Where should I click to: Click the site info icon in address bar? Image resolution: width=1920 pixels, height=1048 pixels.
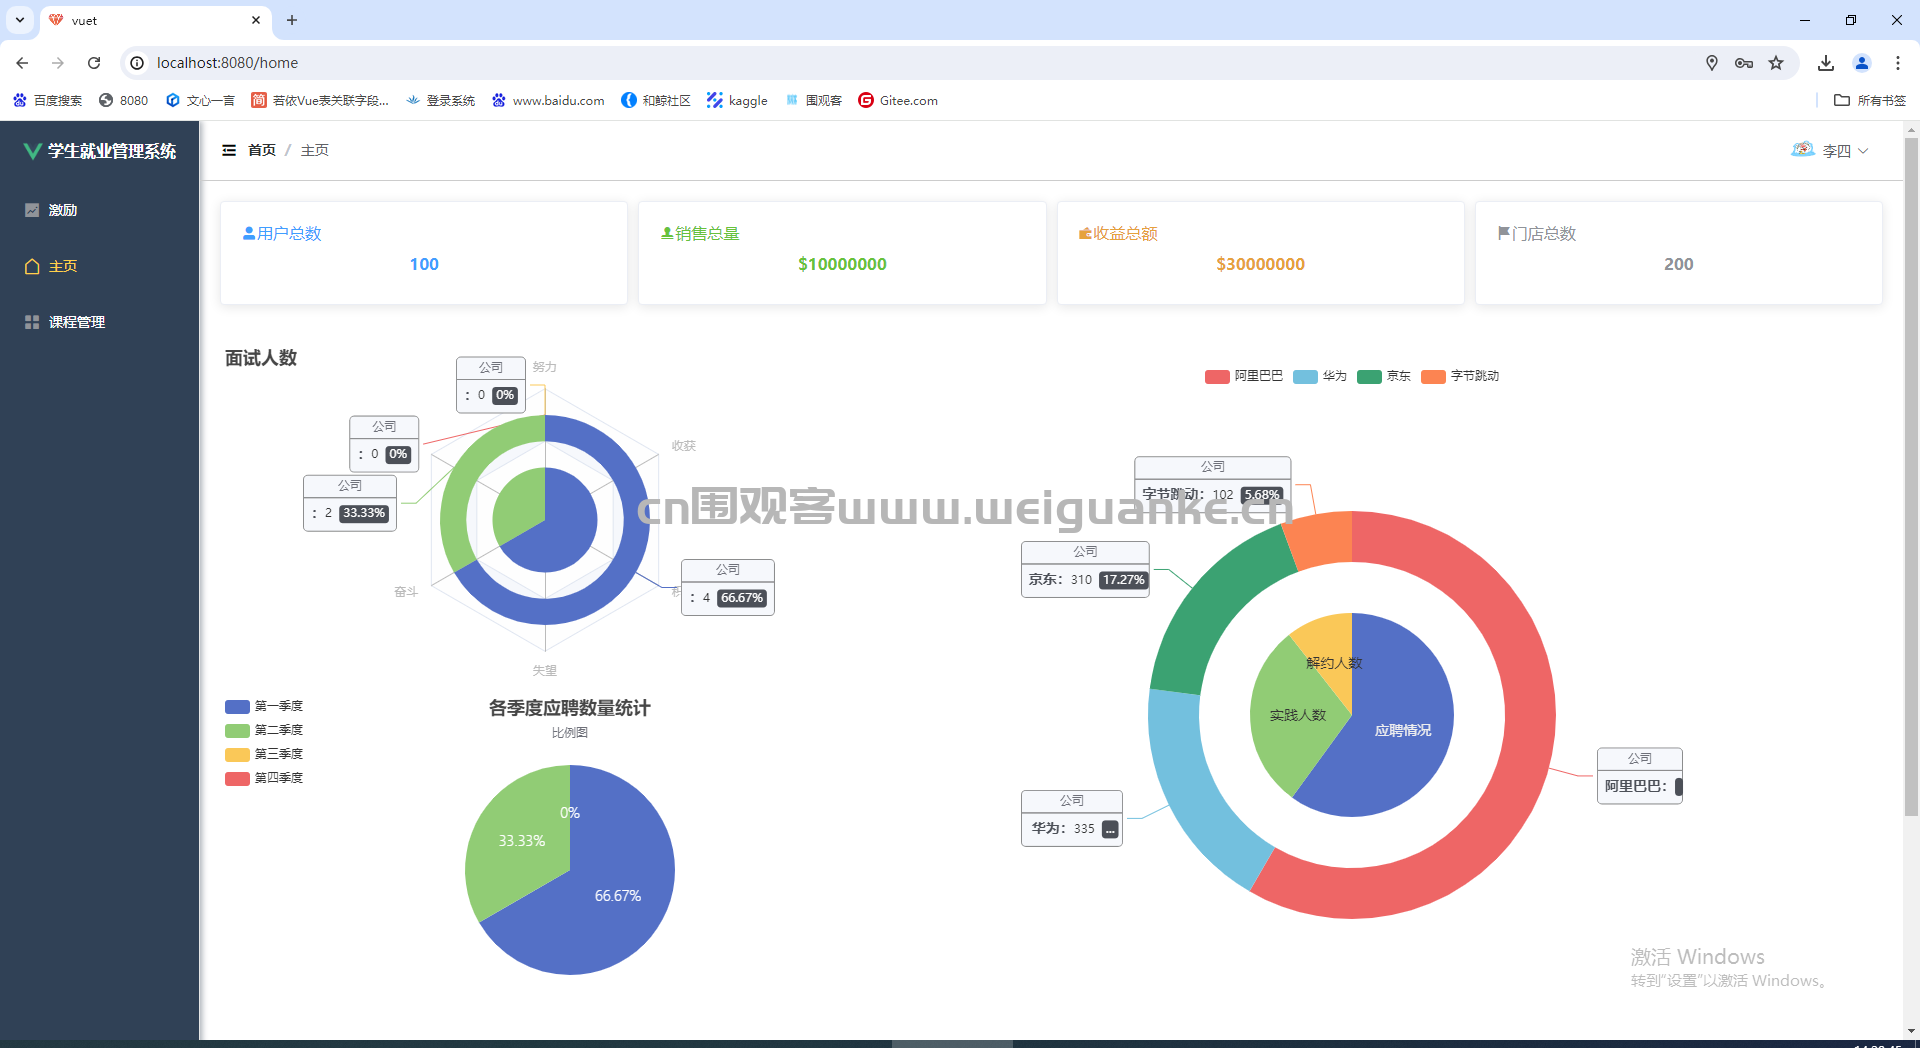(x=137, y=63)
